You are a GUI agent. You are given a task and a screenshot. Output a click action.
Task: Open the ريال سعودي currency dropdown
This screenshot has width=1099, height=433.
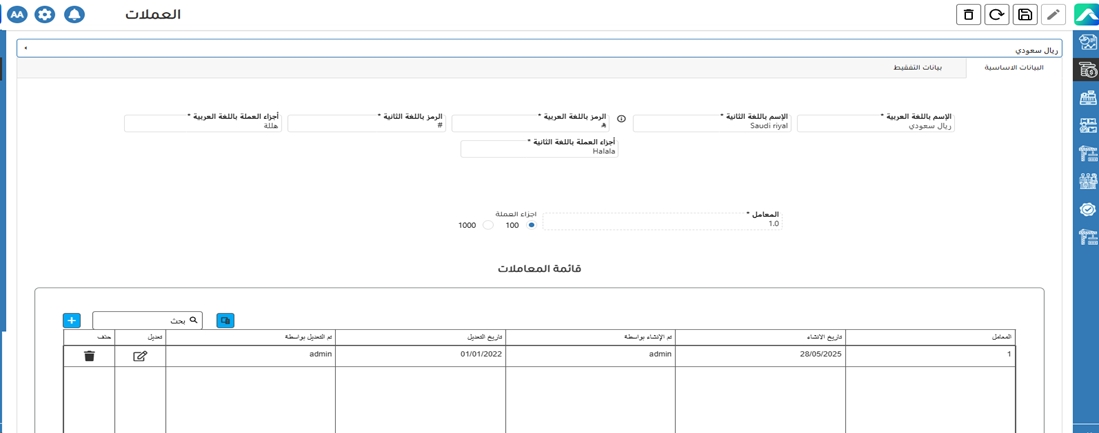click(539, 48)
